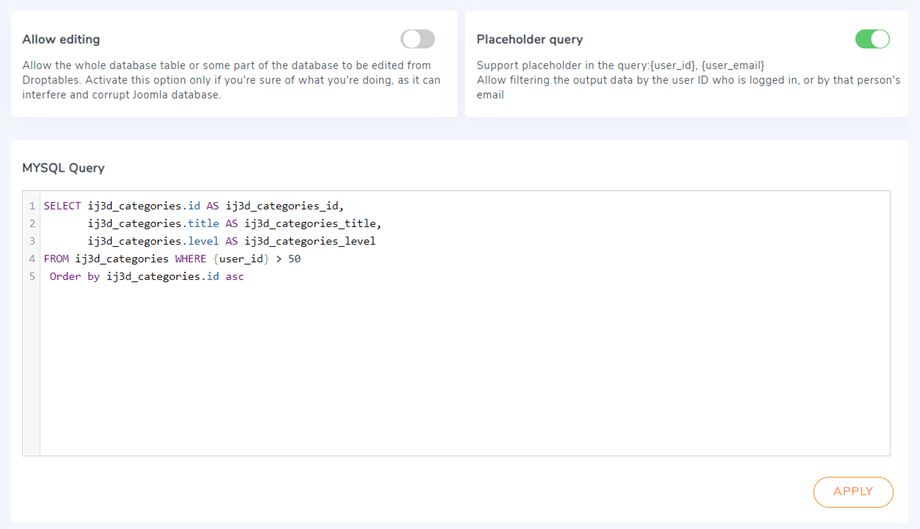Place cursor at the value 50
Screen dimensions: 920x529
coord(294,259)
